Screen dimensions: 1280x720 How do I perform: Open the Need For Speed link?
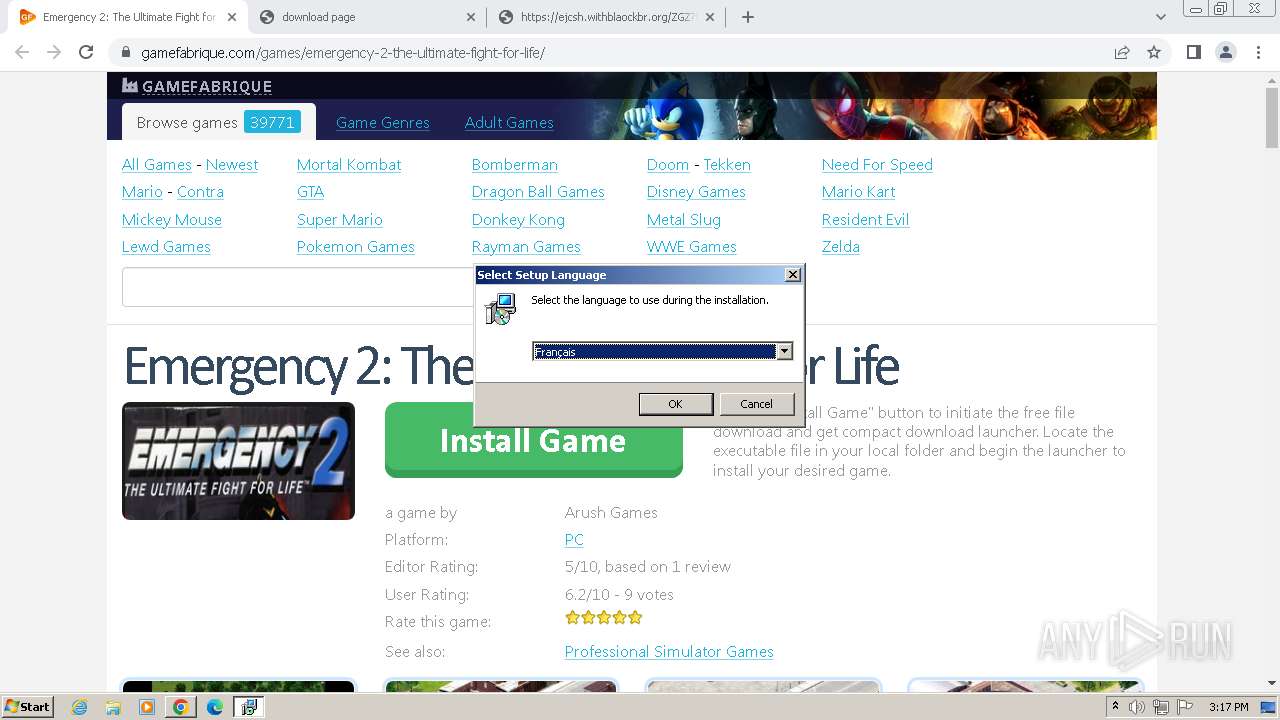pyautogui.click(x=877, y=164)
